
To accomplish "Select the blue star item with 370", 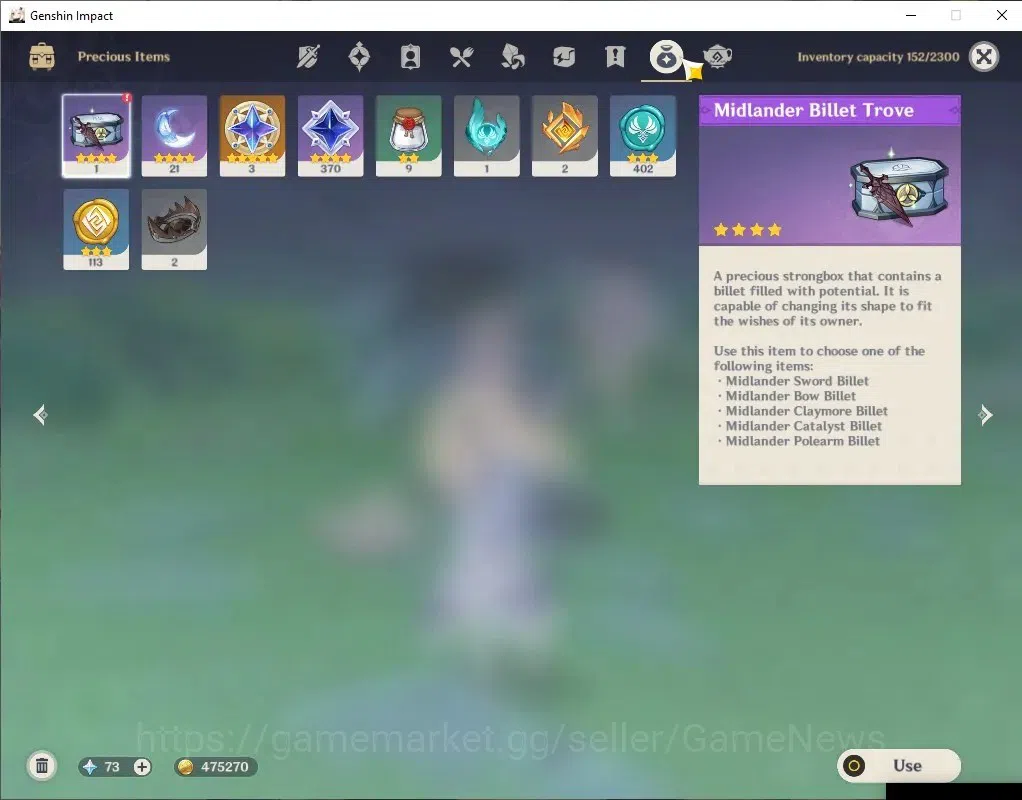I will click(x=330, y=136).
